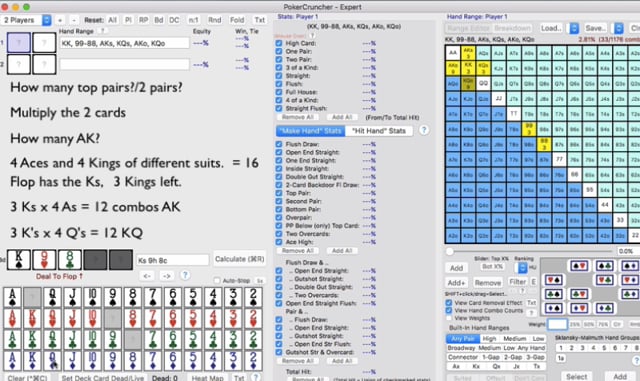Click the Weight input field
This screenshot has width=640, height=381.
557,324
